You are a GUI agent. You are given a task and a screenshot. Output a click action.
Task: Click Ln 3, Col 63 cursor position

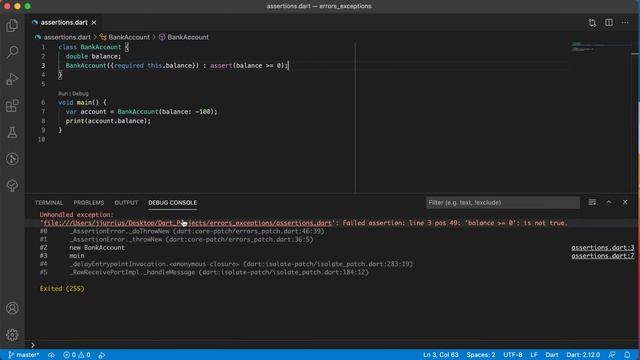point(440,355)
